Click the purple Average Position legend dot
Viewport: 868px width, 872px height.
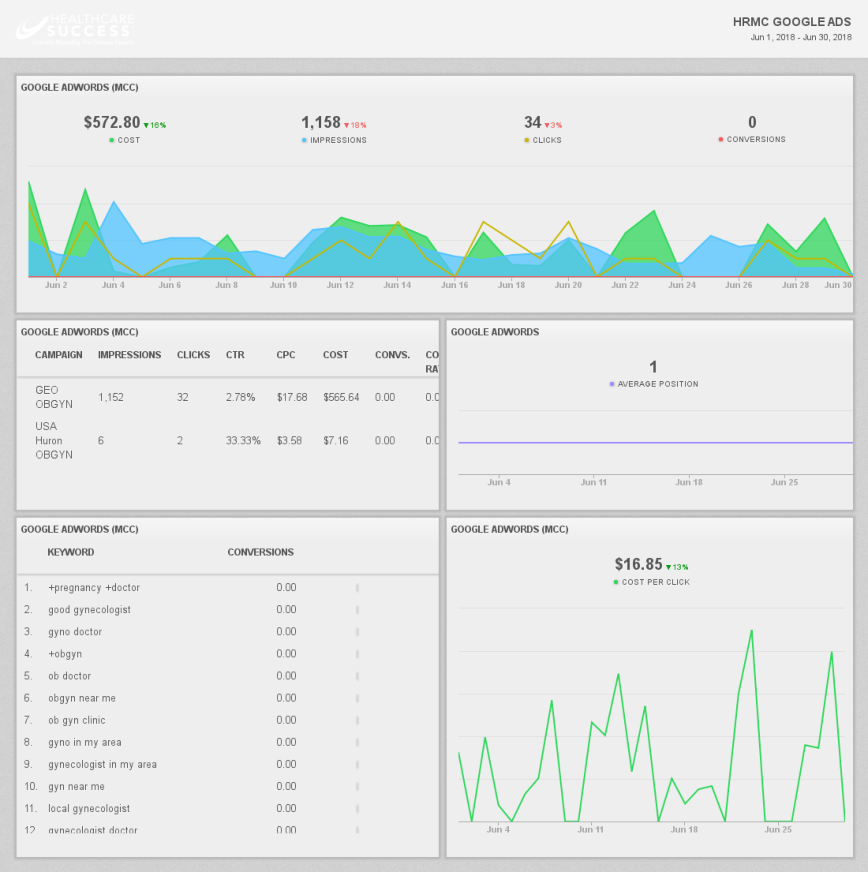[x=612, y=384]
